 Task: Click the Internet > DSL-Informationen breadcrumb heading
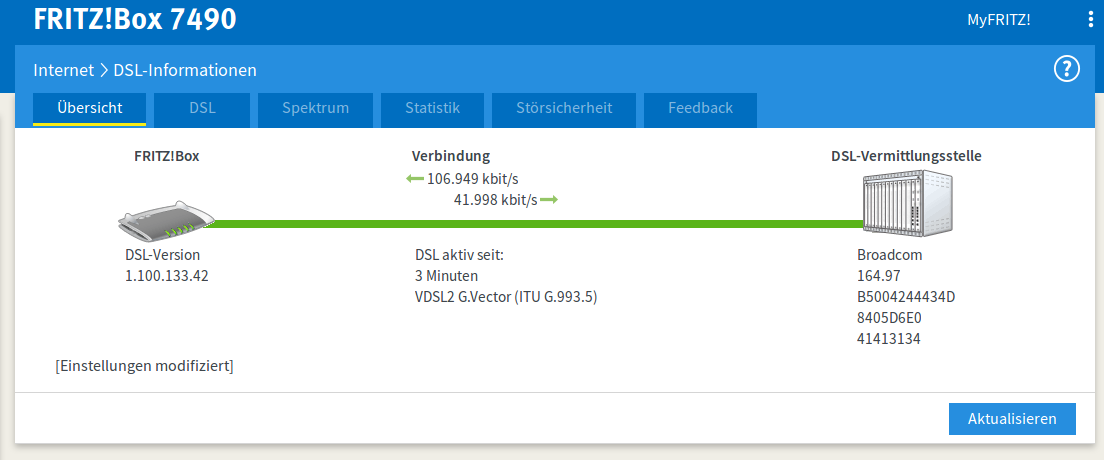(x=145, y=70)
